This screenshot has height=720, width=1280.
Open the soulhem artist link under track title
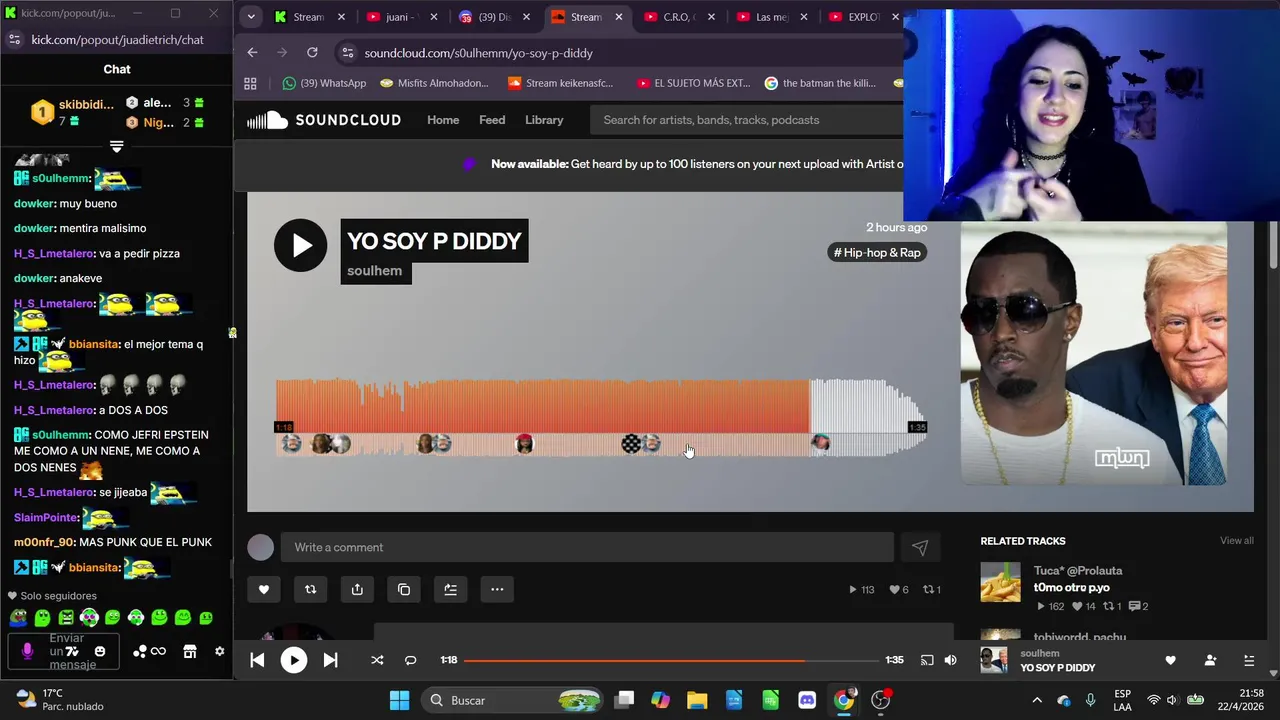click(x=375, y=271)
